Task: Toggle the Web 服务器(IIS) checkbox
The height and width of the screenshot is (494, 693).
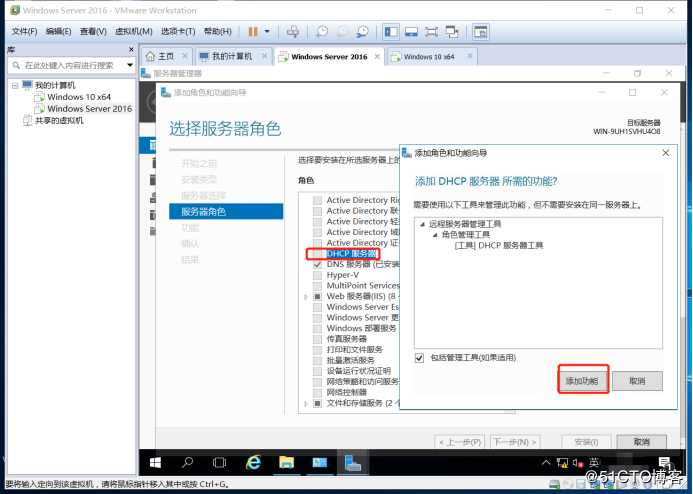Action: (317, 296)
